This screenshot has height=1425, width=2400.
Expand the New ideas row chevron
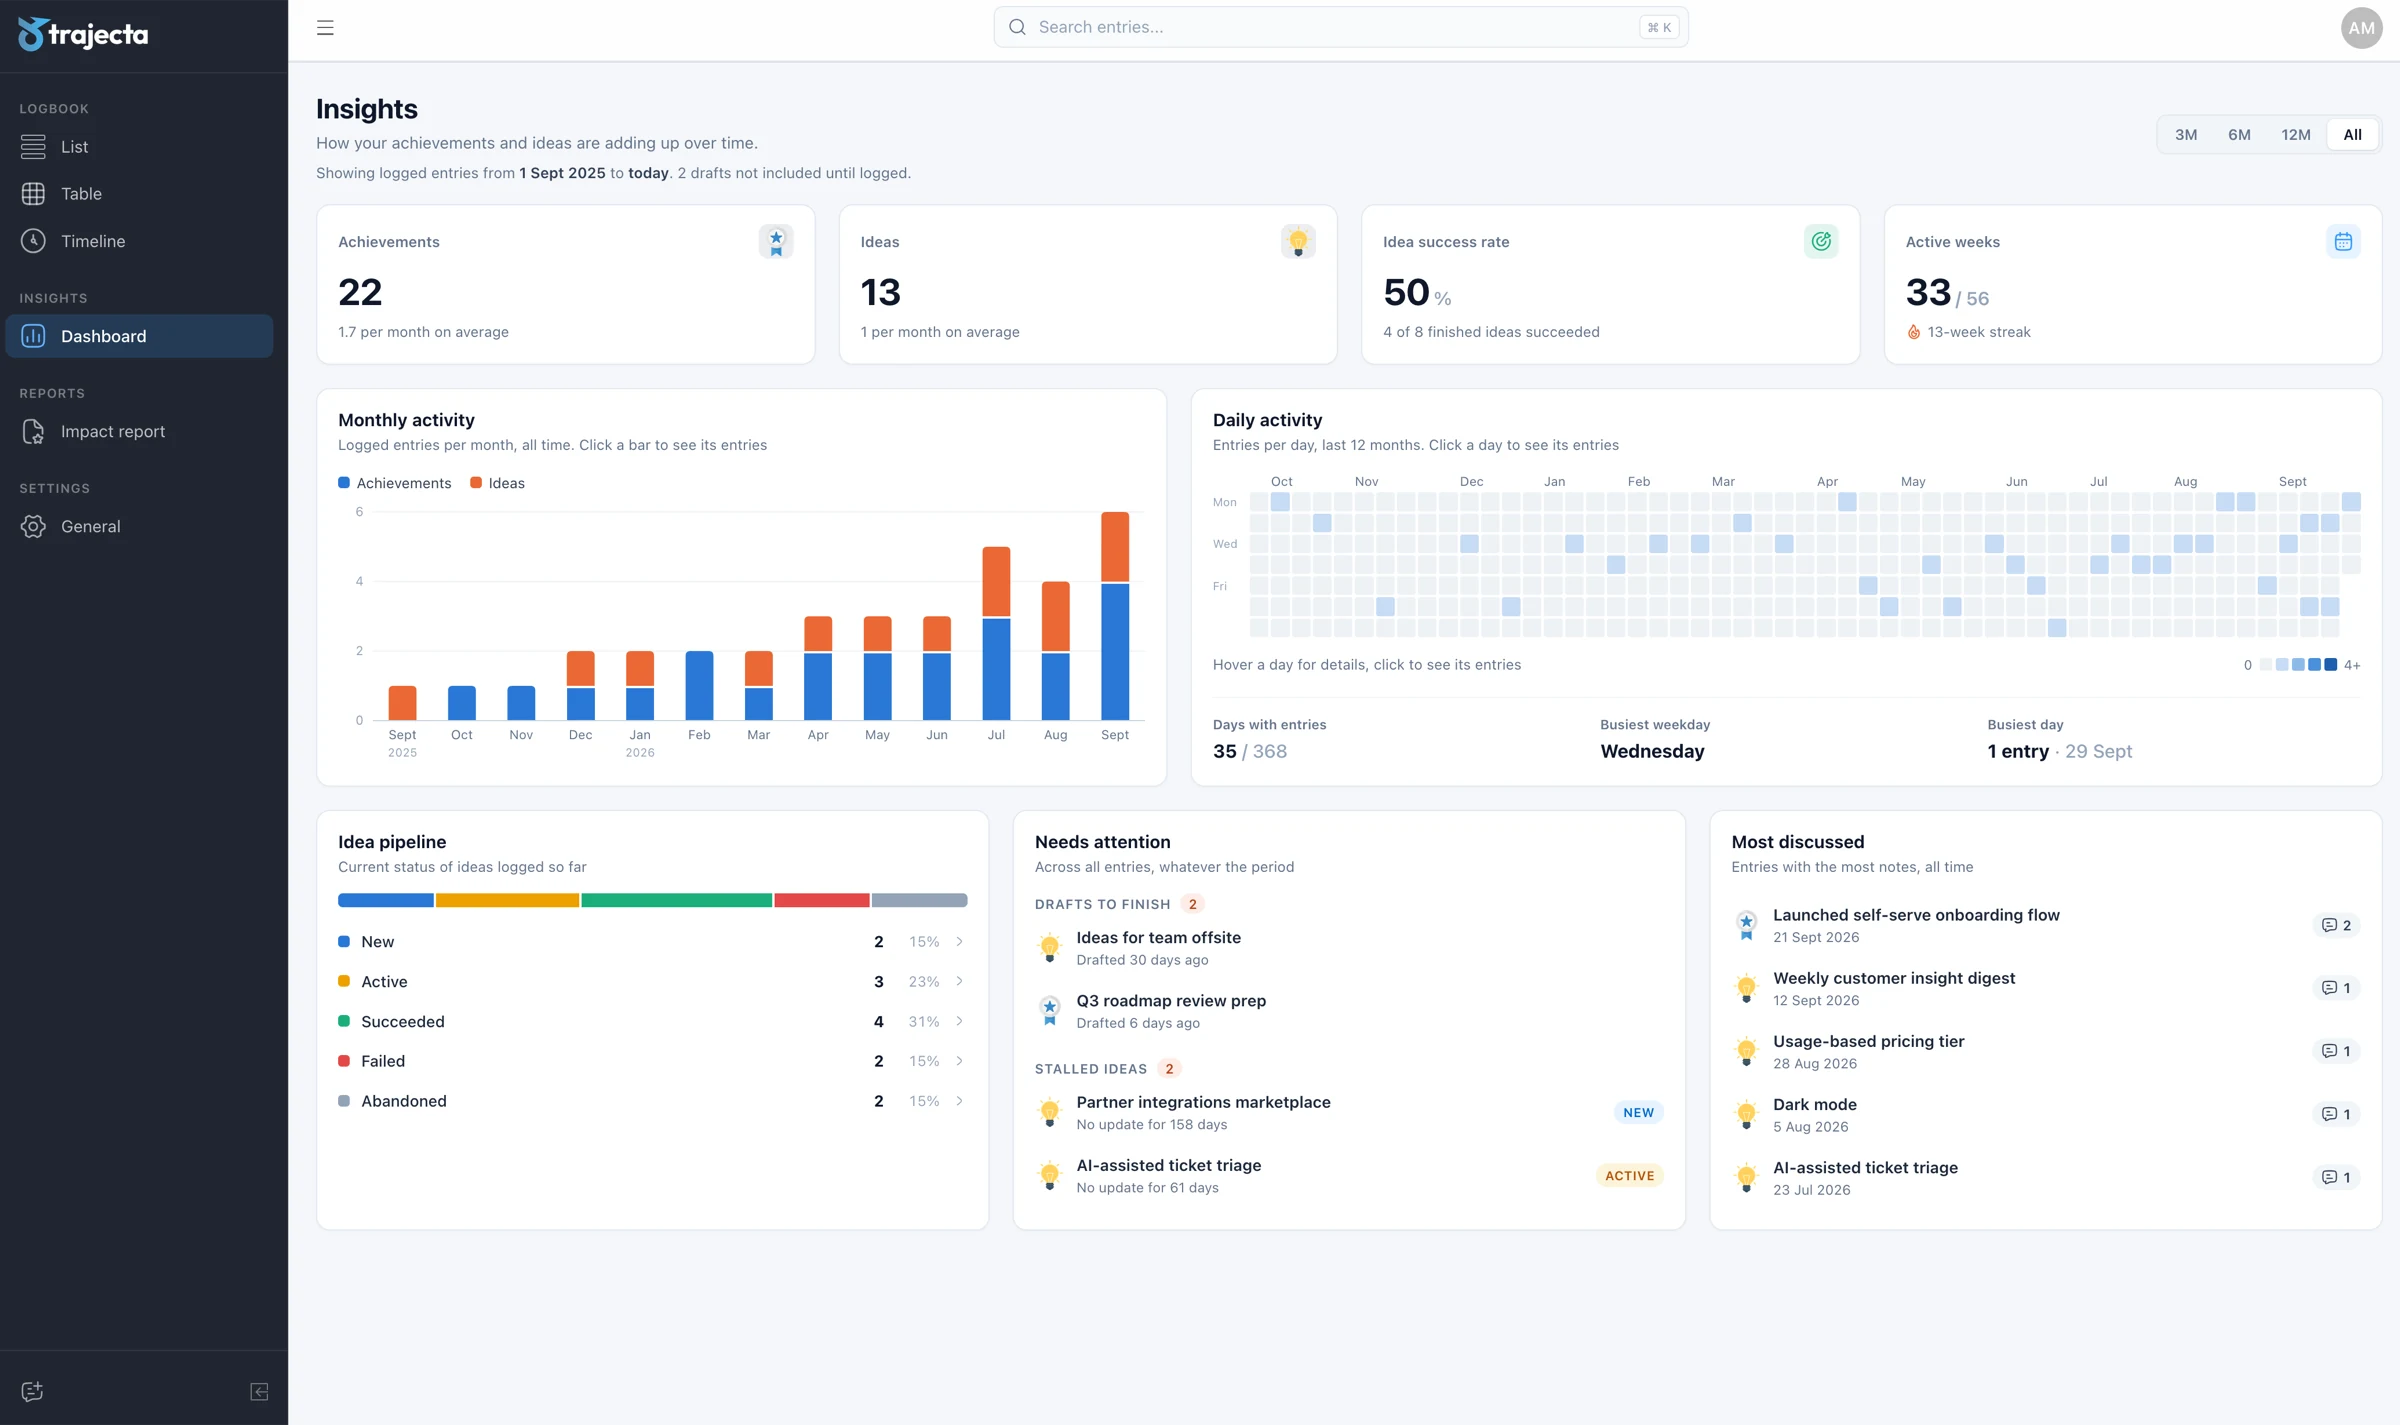(959, 941)
